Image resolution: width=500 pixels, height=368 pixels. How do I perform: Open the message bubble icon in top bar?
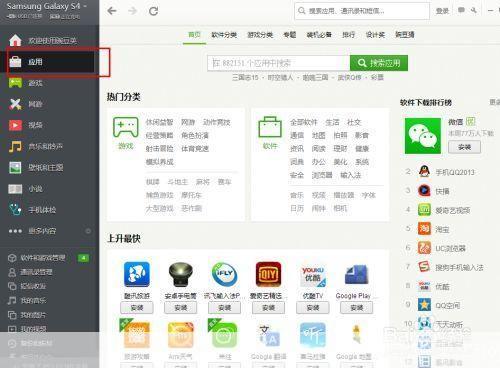pos(461,10)
